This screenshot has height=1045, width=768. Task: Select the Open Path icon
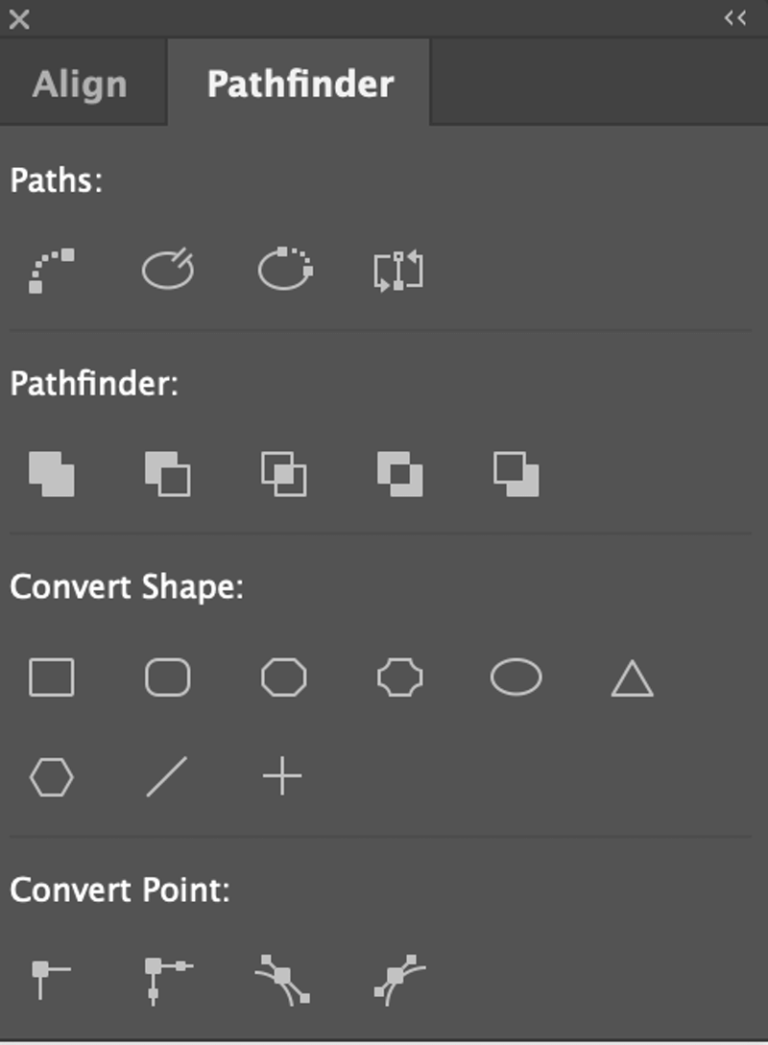pyautogui.click(x=167, y=268)
